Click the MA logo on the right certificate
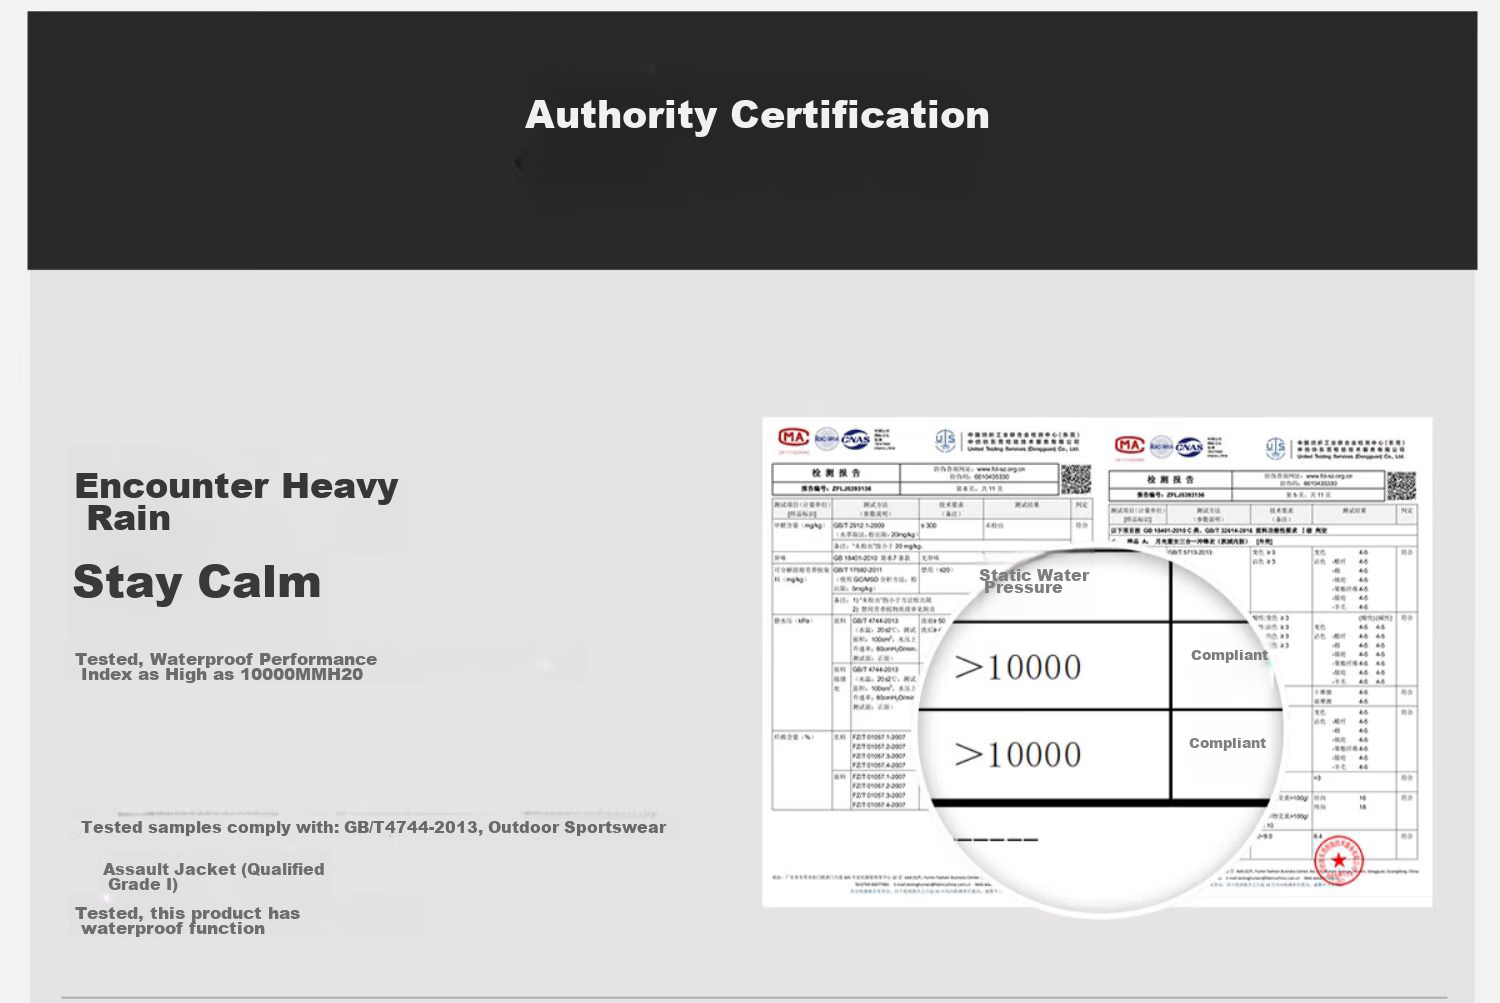The width and height of the screenshot is (1500, 1003). pyautogui.click(x=1130, y=445)
